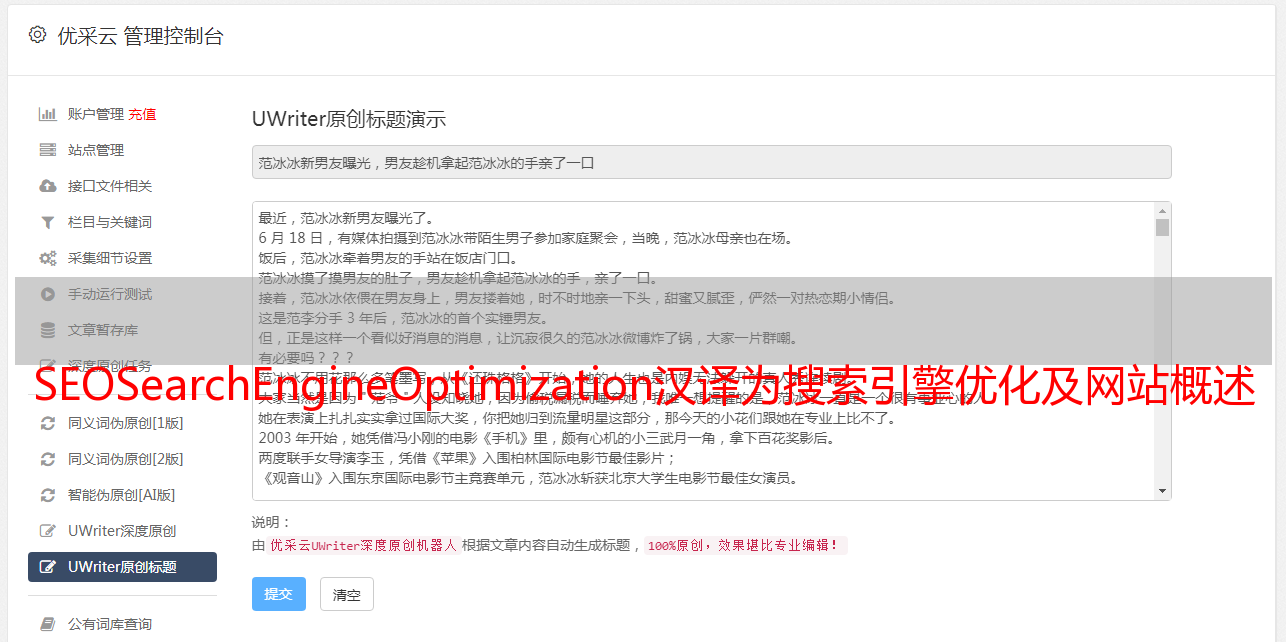Click the line 饭后，范冰冰牵着男友的手站在饭店门口。
This screenshot has height=642, width=1286.
(388, 258)
